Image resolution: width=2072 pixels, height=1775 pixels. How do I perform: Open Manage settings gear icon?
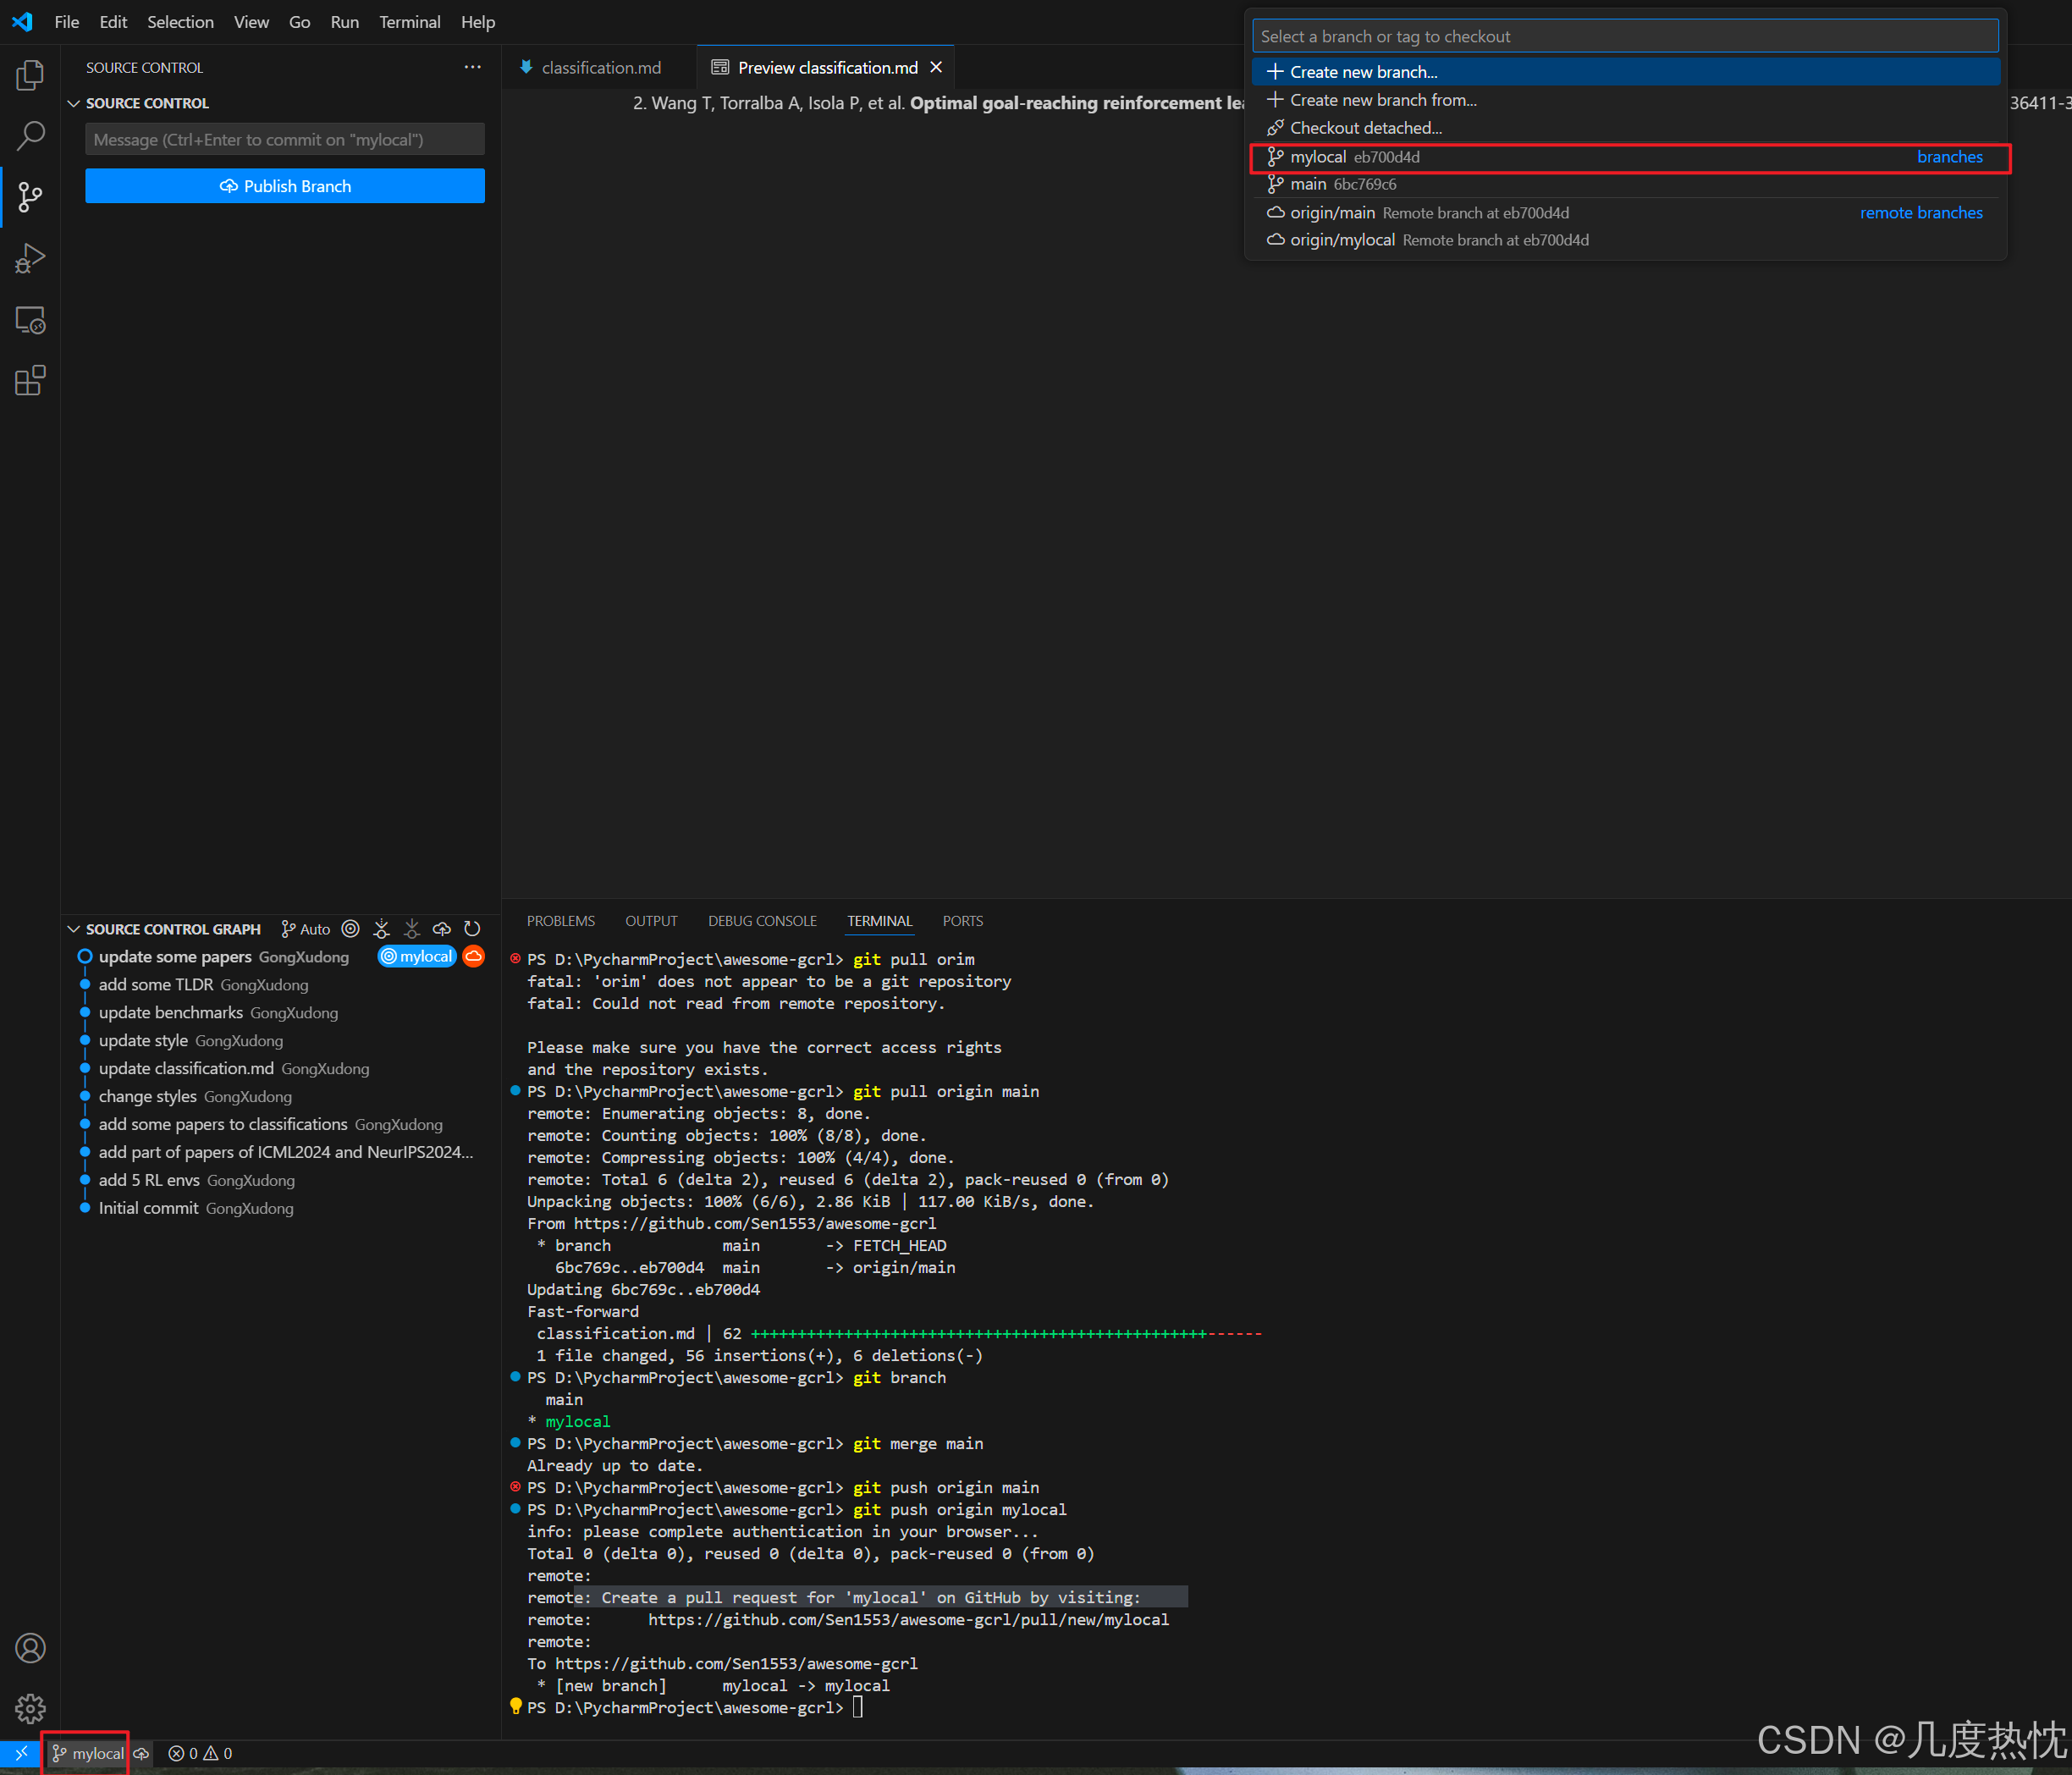(30, 1710)
